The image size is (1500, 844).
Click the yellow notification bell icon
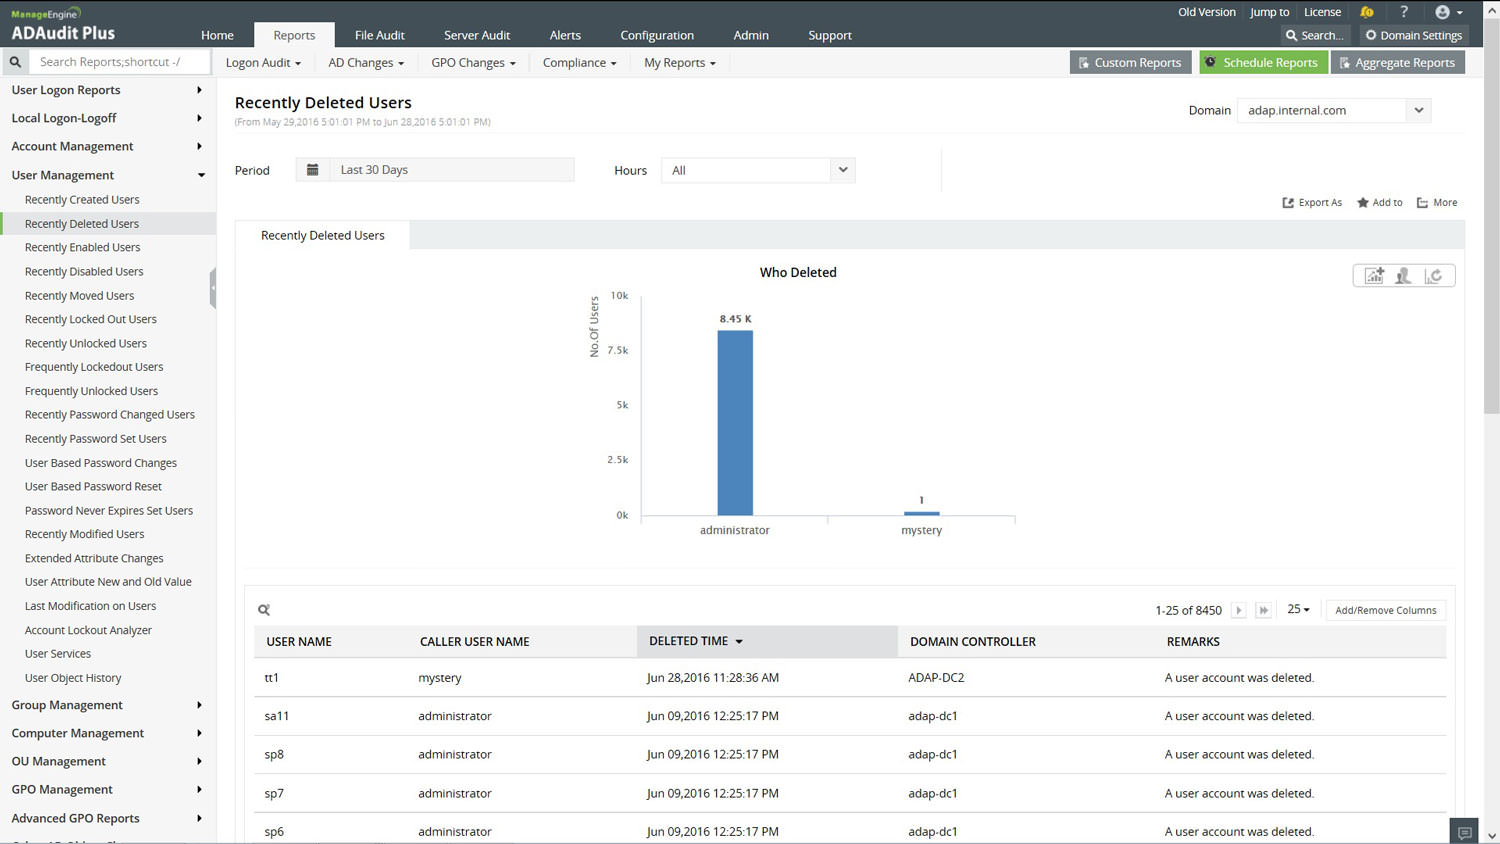pos(1367,12)
